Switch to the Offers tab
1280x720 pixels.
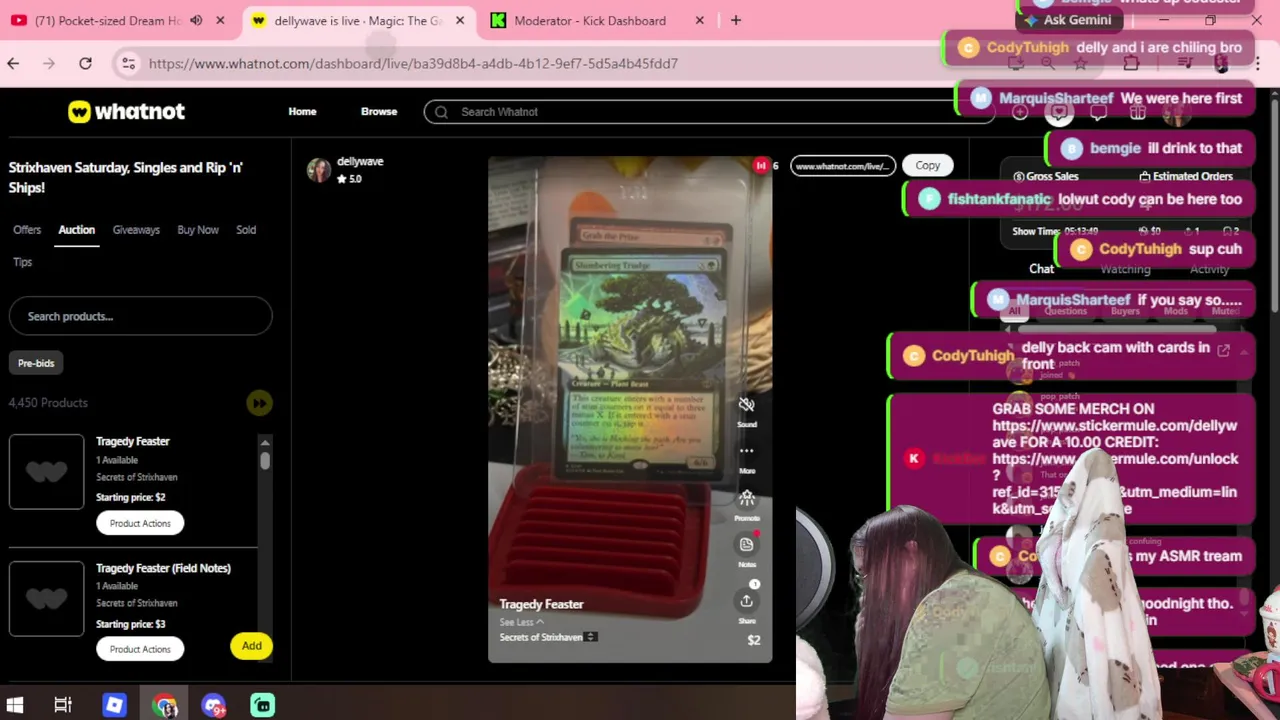point(27,230)
